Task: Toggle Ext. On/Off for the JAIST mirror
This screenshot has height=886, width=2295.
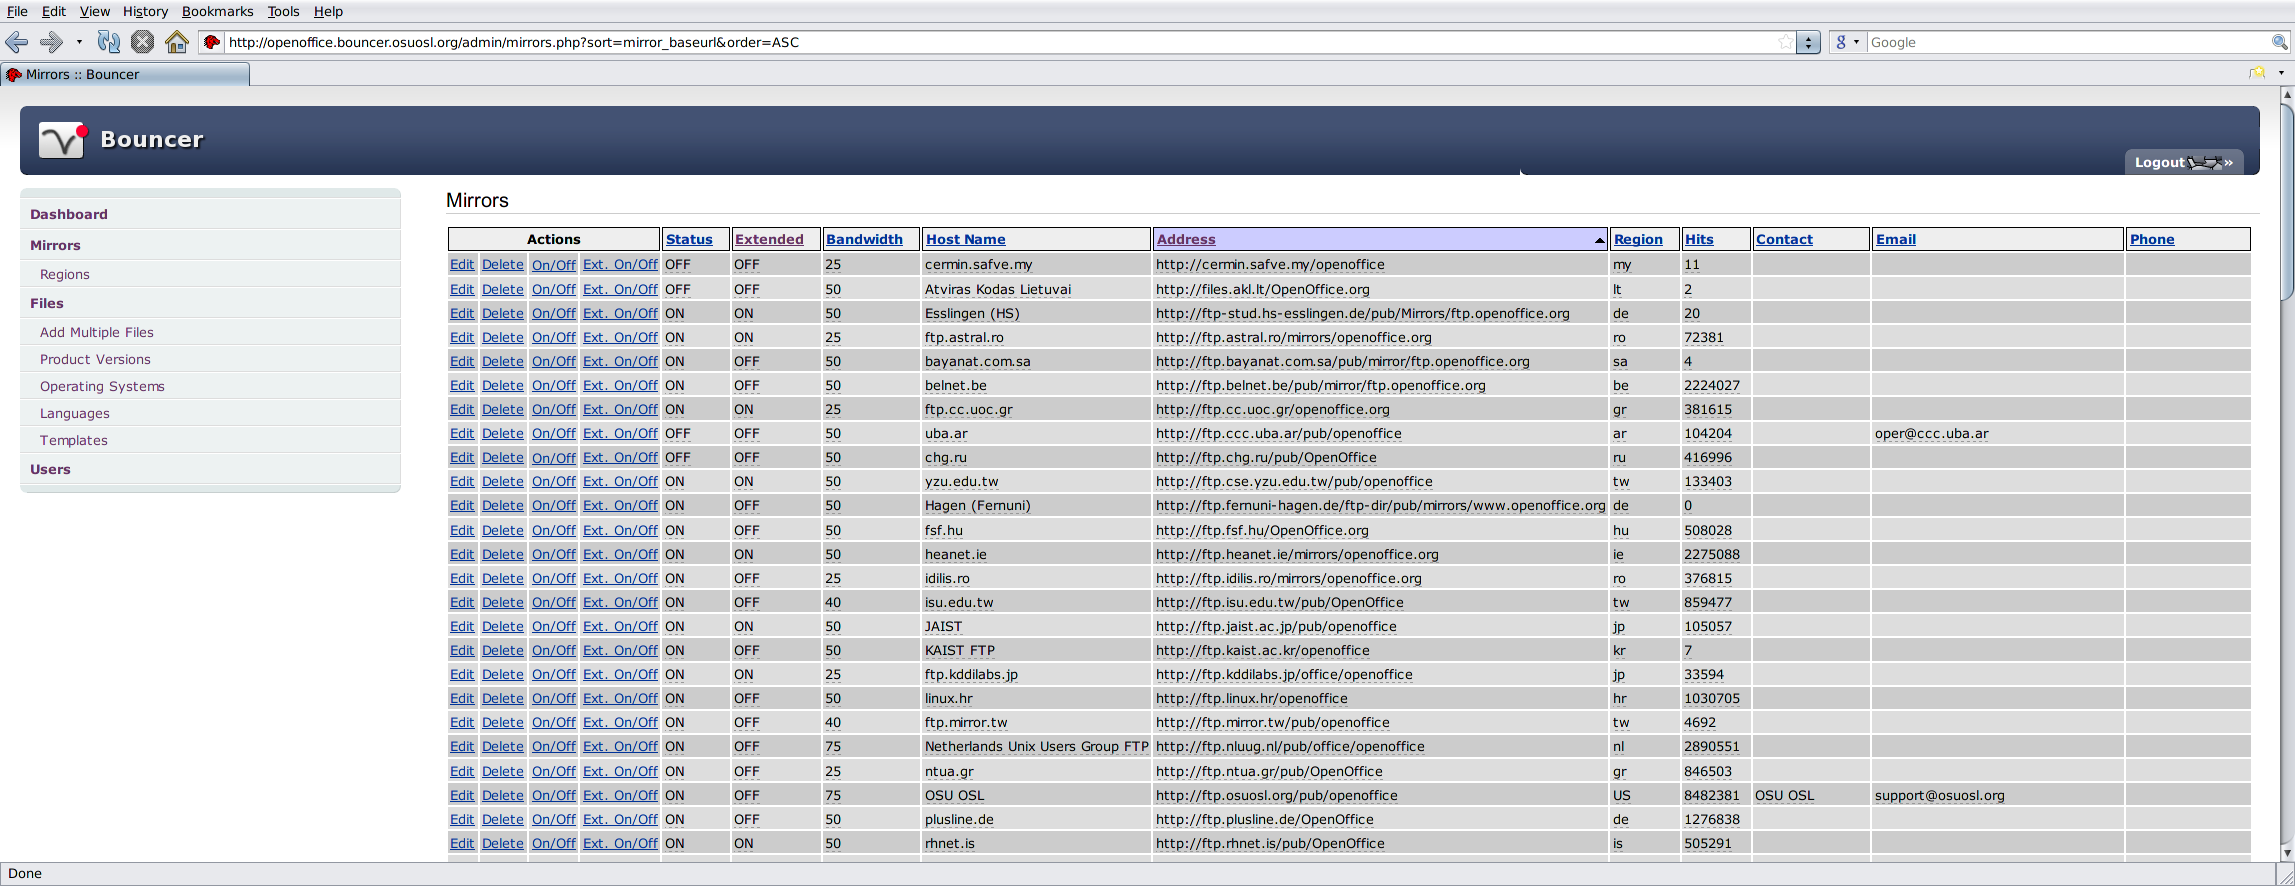Action: tap(620, 626)
